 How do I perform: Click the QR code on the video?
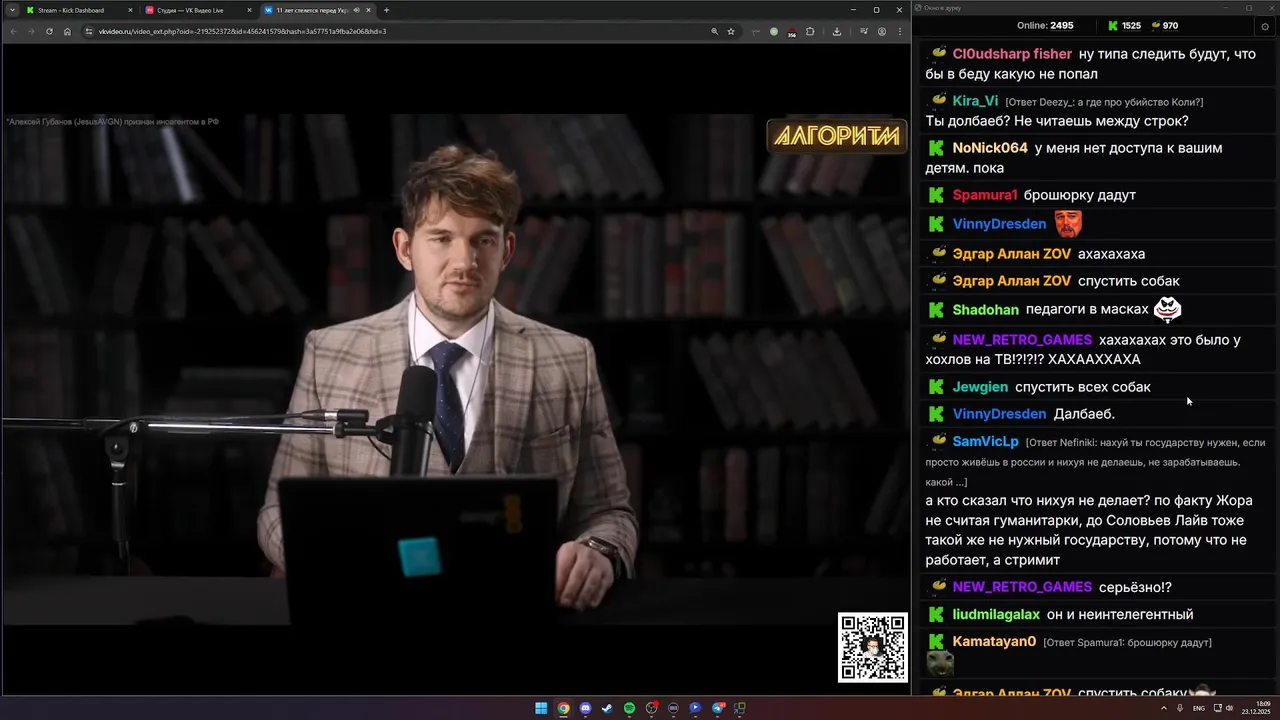(873, 647)
